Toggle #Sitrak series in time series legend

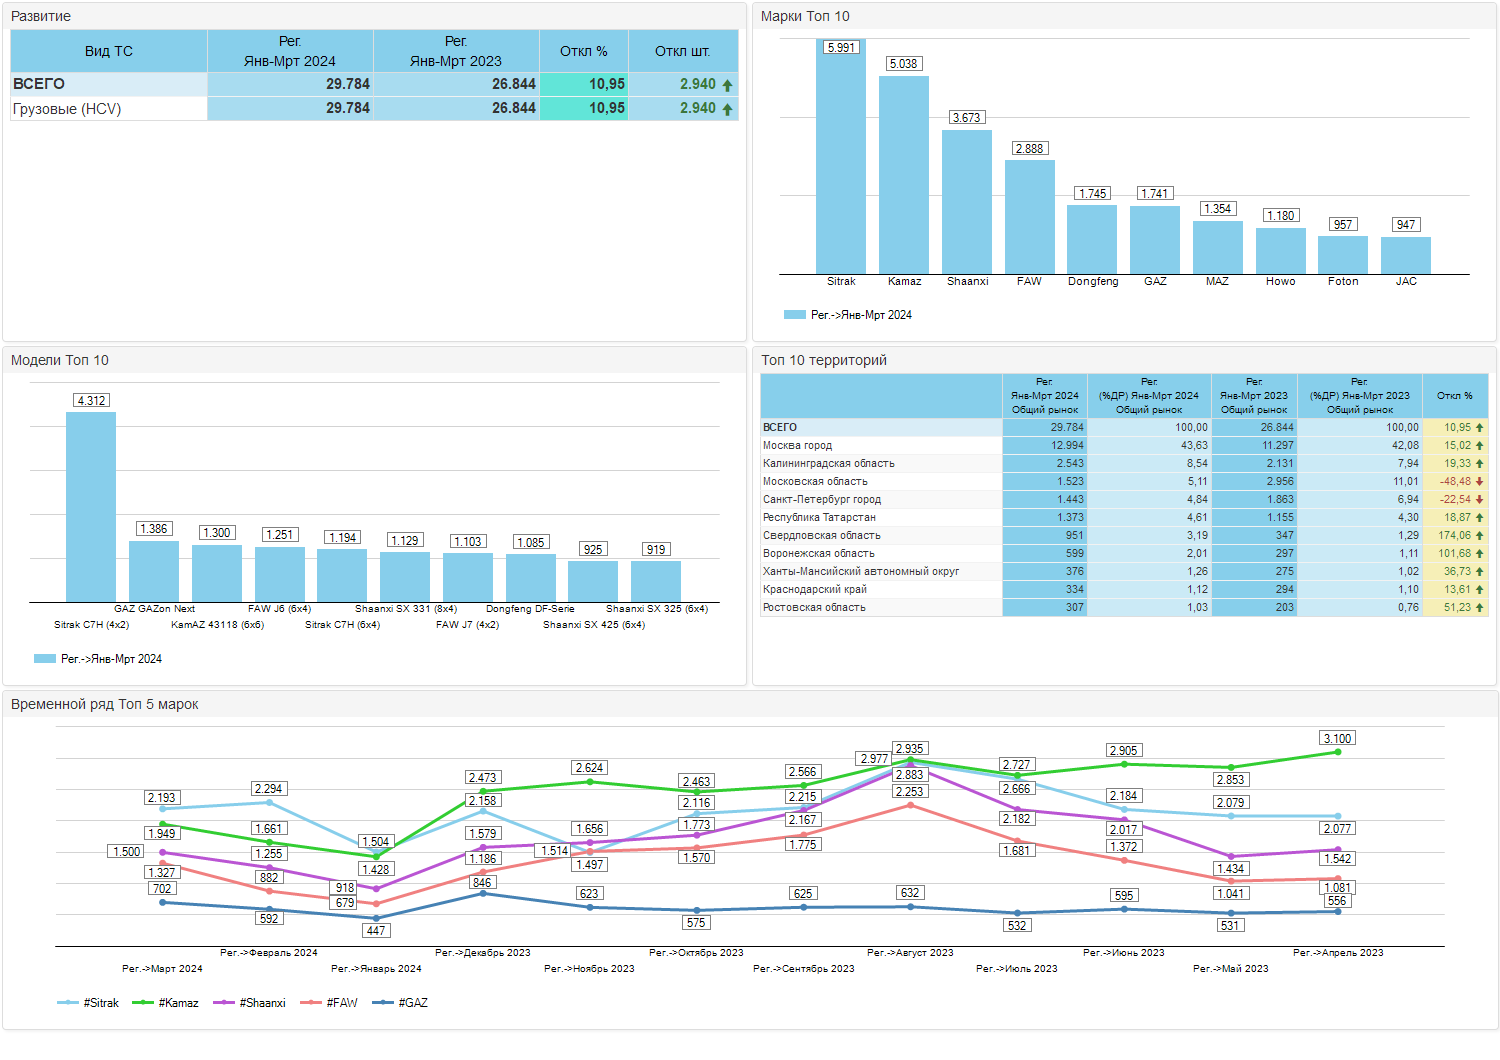point(88,1003)
